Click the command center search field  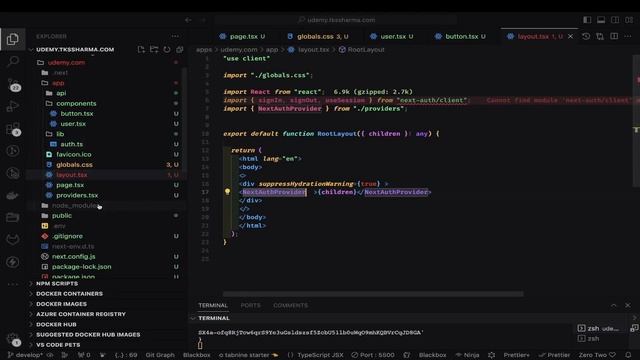(x=336, y=20)
